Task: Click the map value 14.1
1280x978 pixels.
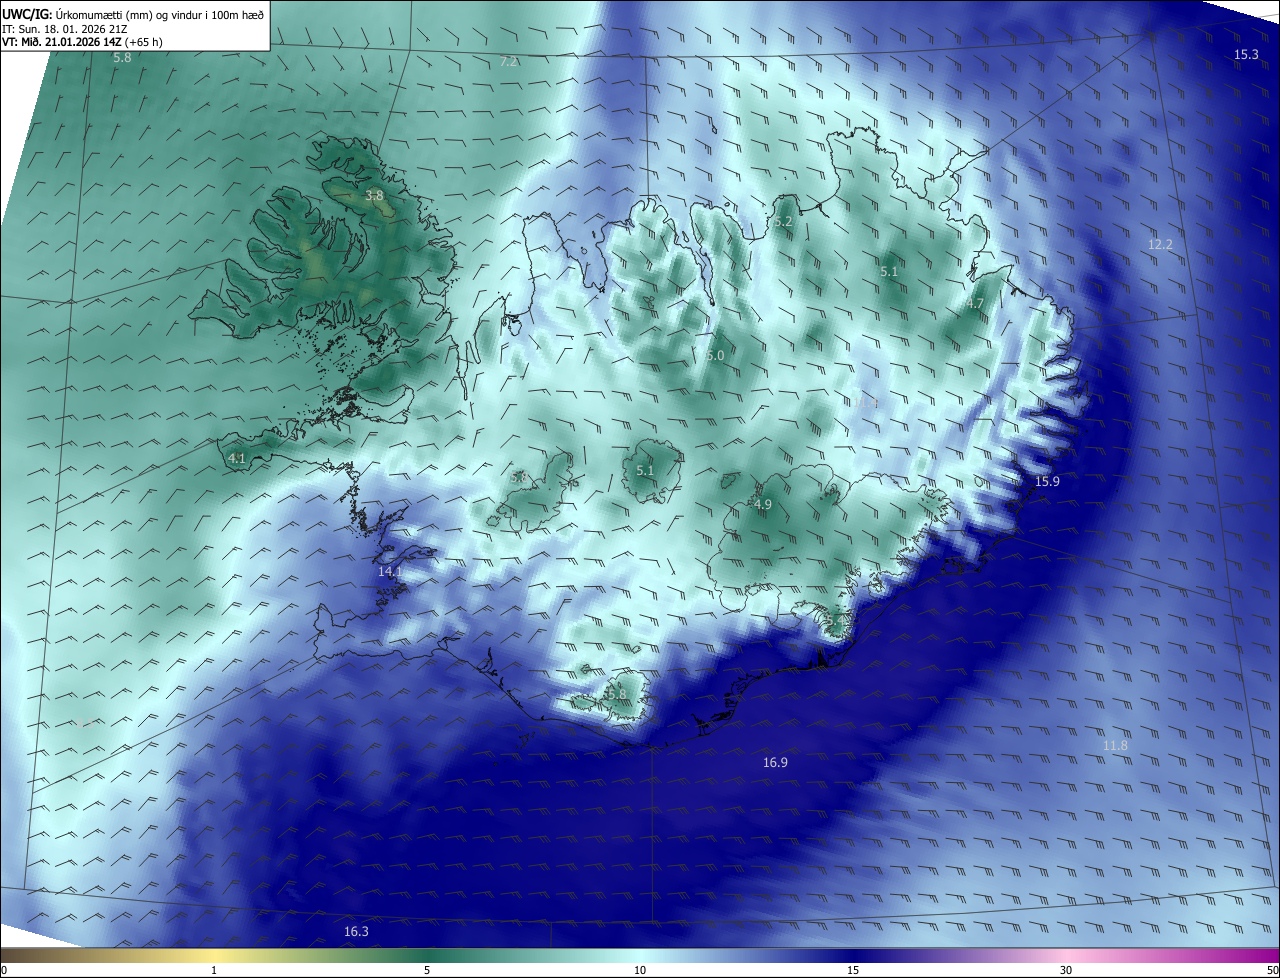Action: click(x=390, y=572)
